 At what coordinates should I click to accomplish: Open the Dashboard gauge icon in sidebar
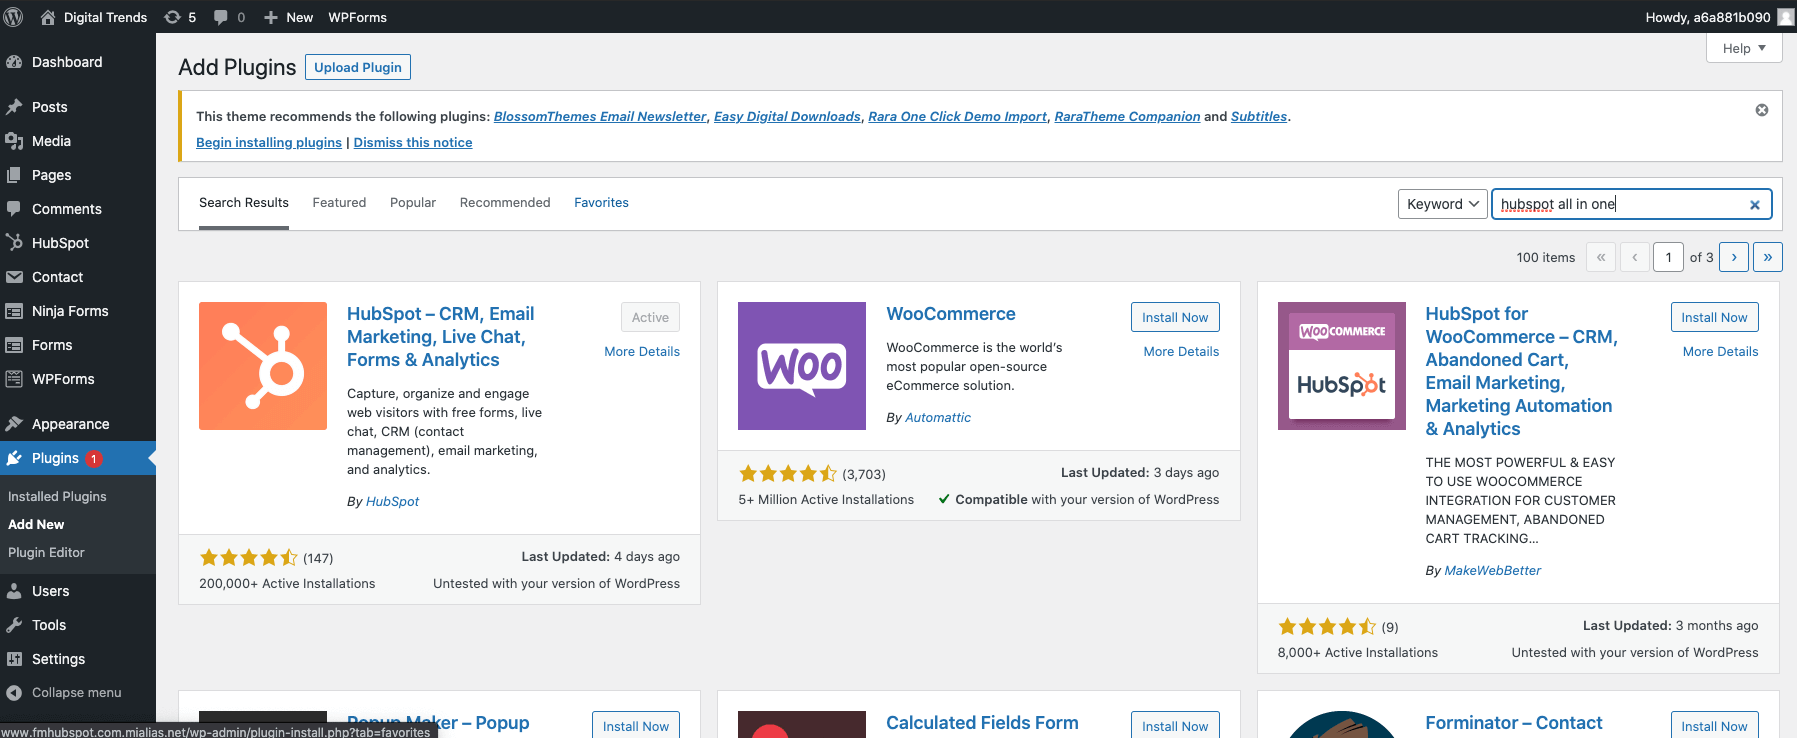(14, 62)
